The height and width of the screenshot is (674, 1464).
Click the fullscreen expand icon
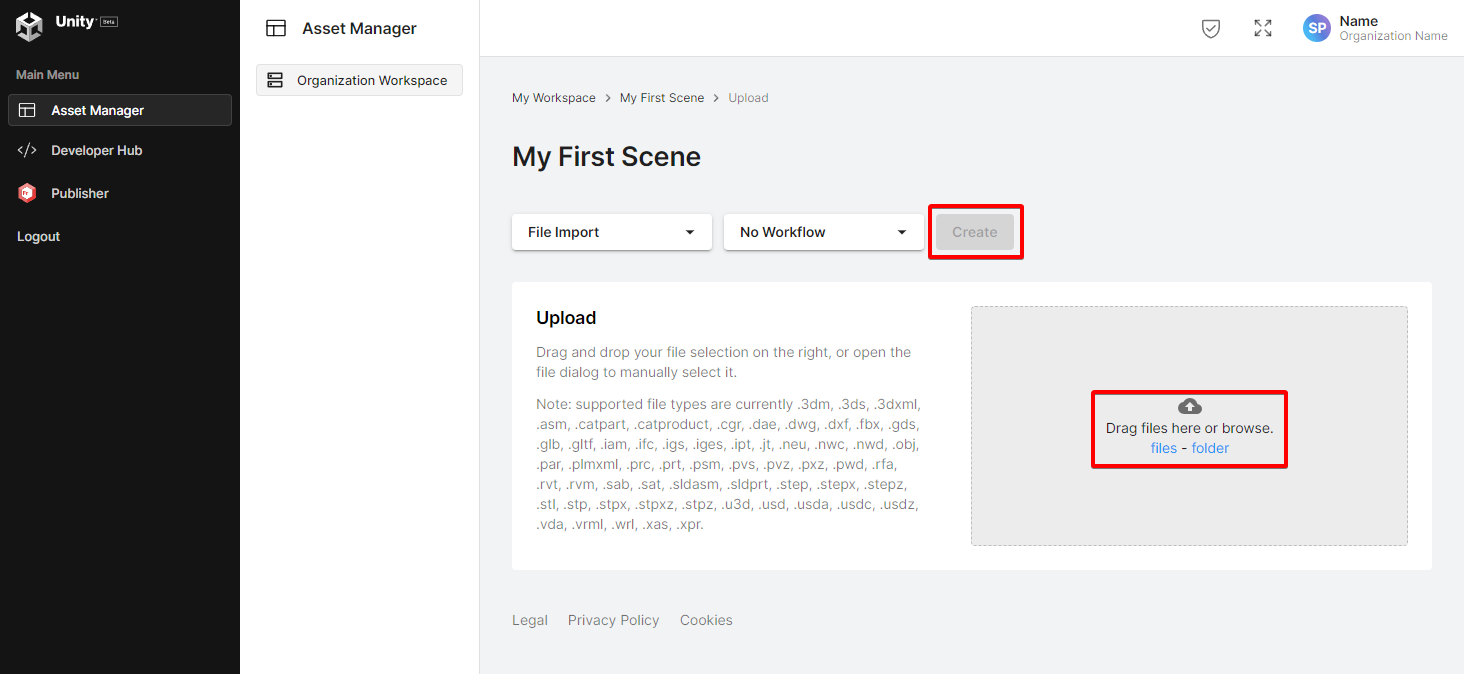coord(1262,28)
